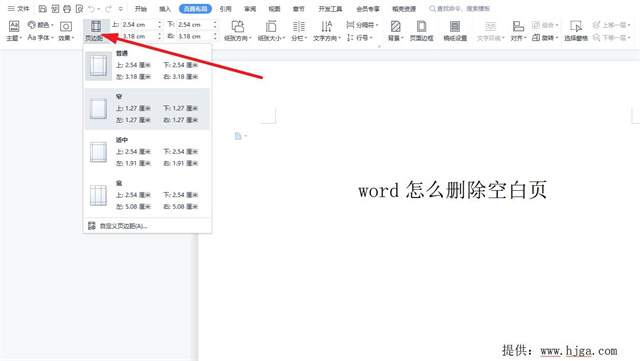Switch to the 插入 ribbon tab
This screenshot has width=640, height=361.
165,9
